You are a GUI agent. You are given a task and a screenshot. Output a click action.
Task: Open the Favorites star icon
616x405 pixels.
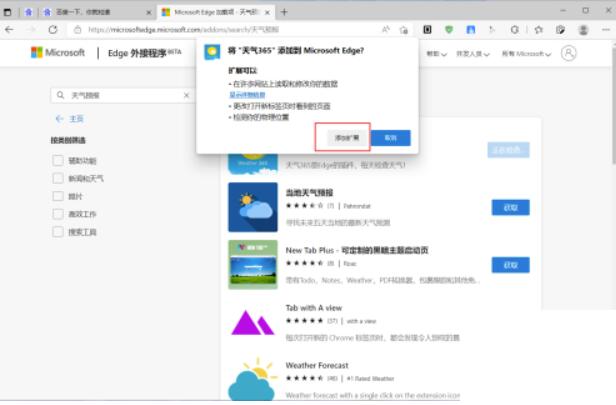pyautogui.click(x=539, y=29)
